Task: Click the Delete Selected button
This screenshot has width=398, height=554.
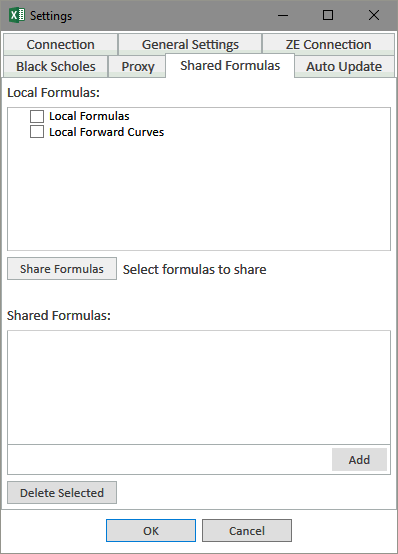Action: 62,493
